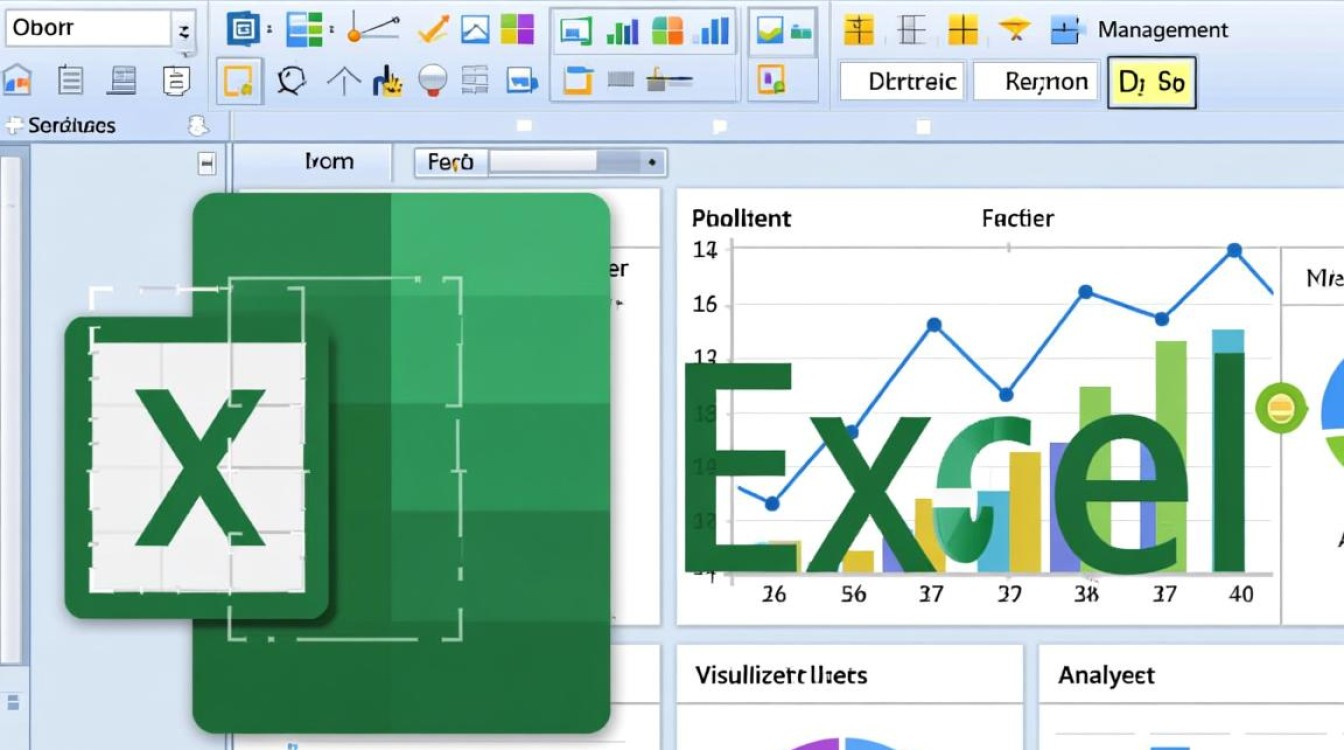Click the pointing hand icon
Screen dimensions: 1344x750
click(387, 81)
